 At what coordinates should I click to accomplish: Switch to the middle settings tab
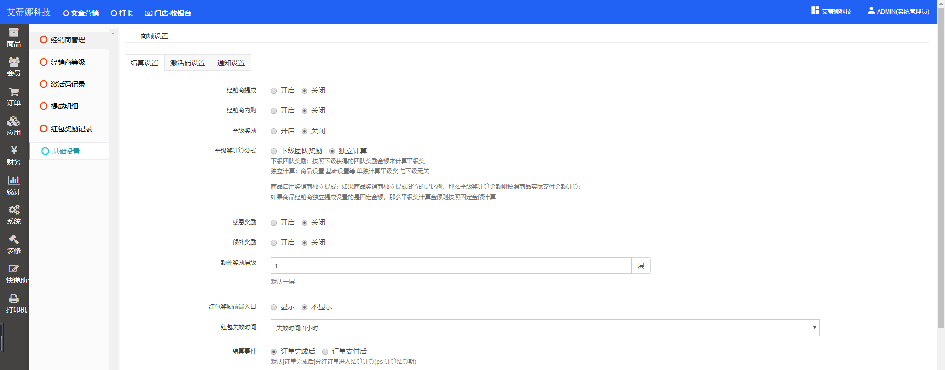coord(187,63)
